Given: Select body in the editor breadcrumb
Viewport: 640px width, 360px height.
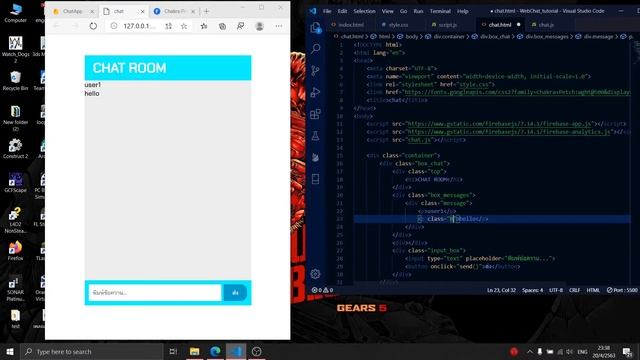Looking at the screenshot, I should click(411, 37).
